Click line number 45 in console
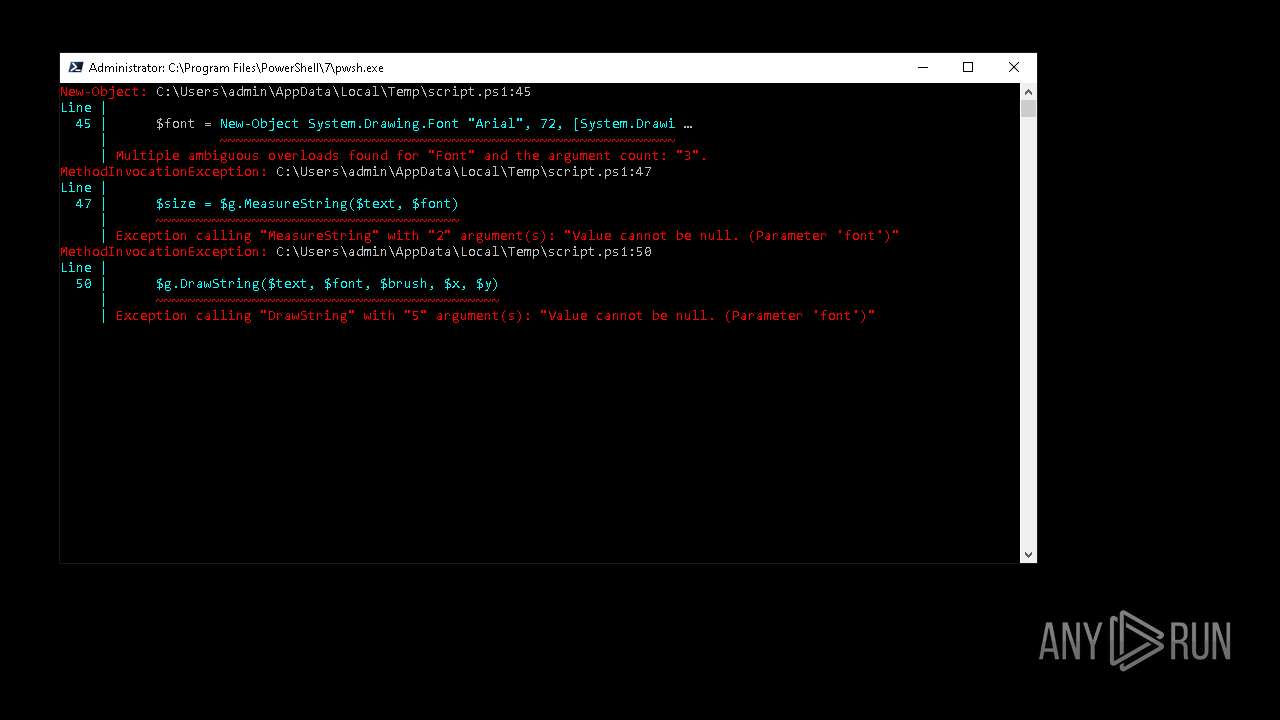1280x720 pixels. pos(84,124)
